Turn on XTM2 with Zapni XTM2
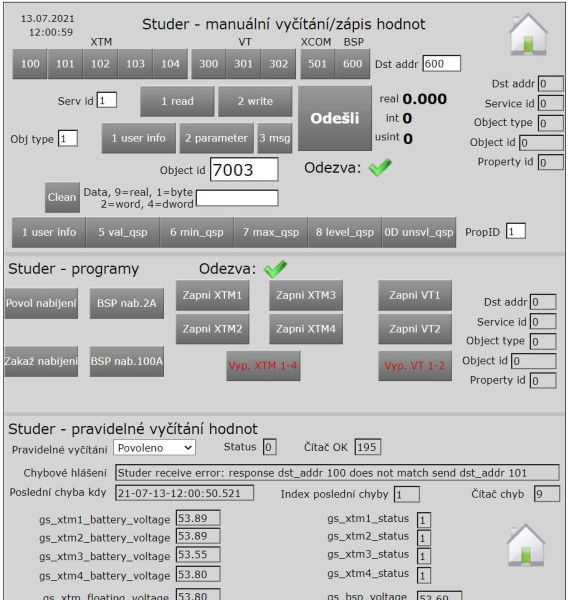Viewport: 574px width, 600px height. 212,329
